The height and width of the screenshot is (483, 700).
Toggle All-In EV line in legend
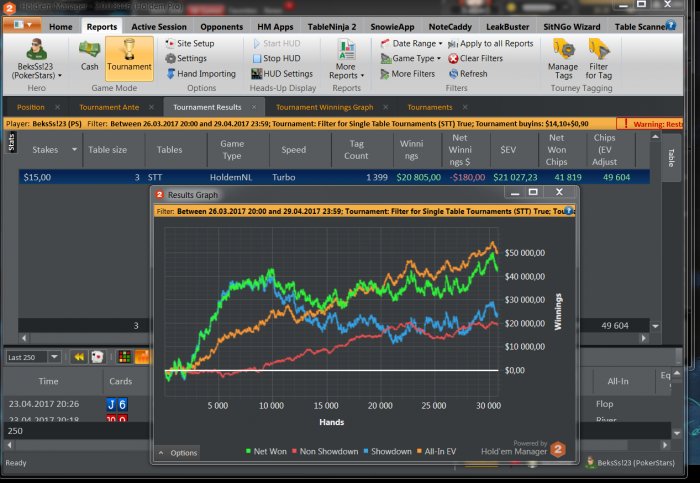coord(436,451)
